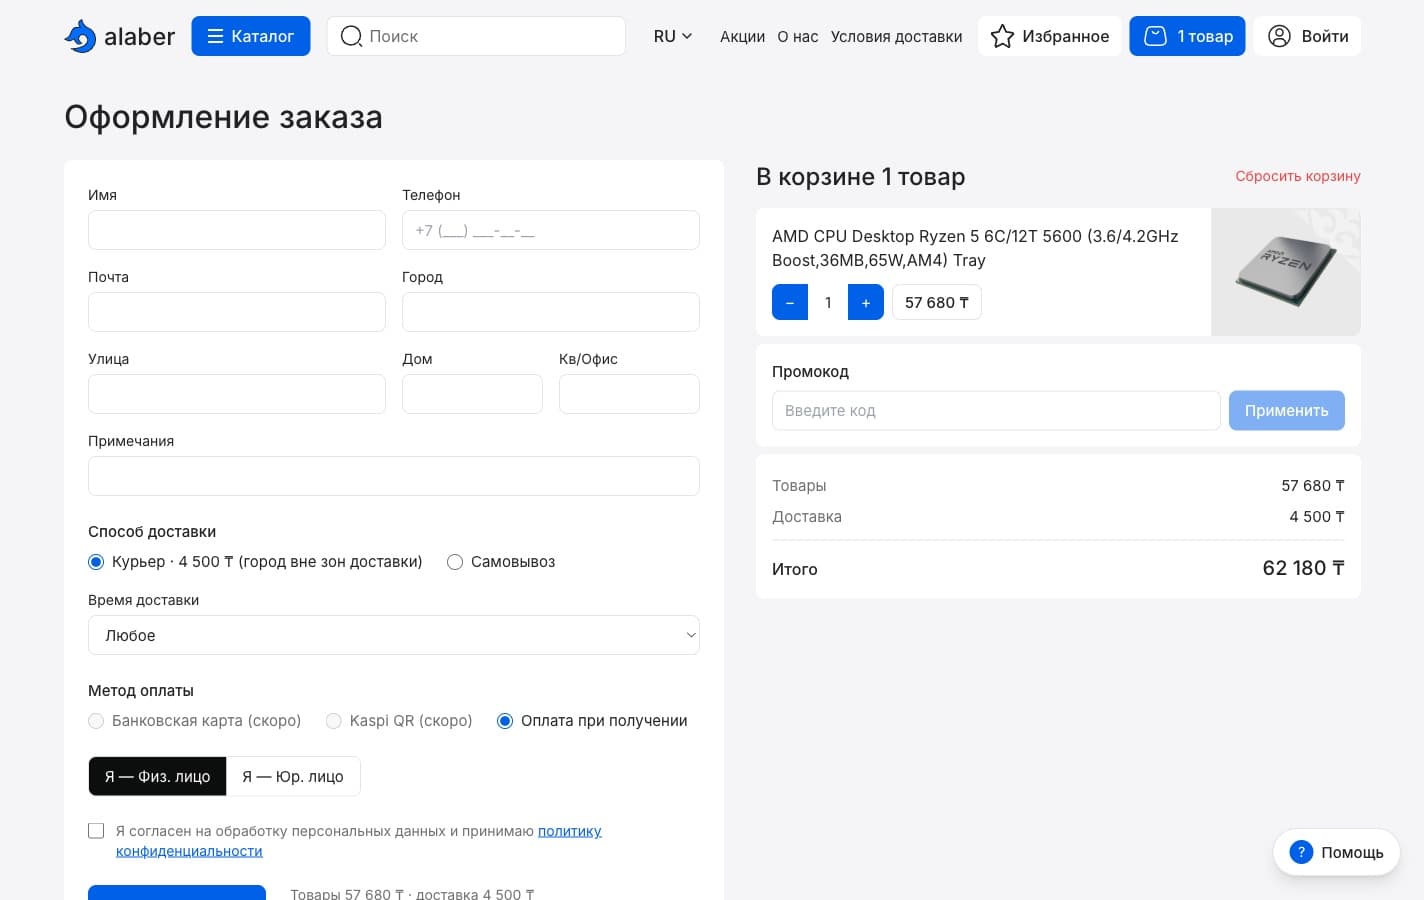Click the Телефон input field
The image size is (1424, 900).
pos(551,230)
